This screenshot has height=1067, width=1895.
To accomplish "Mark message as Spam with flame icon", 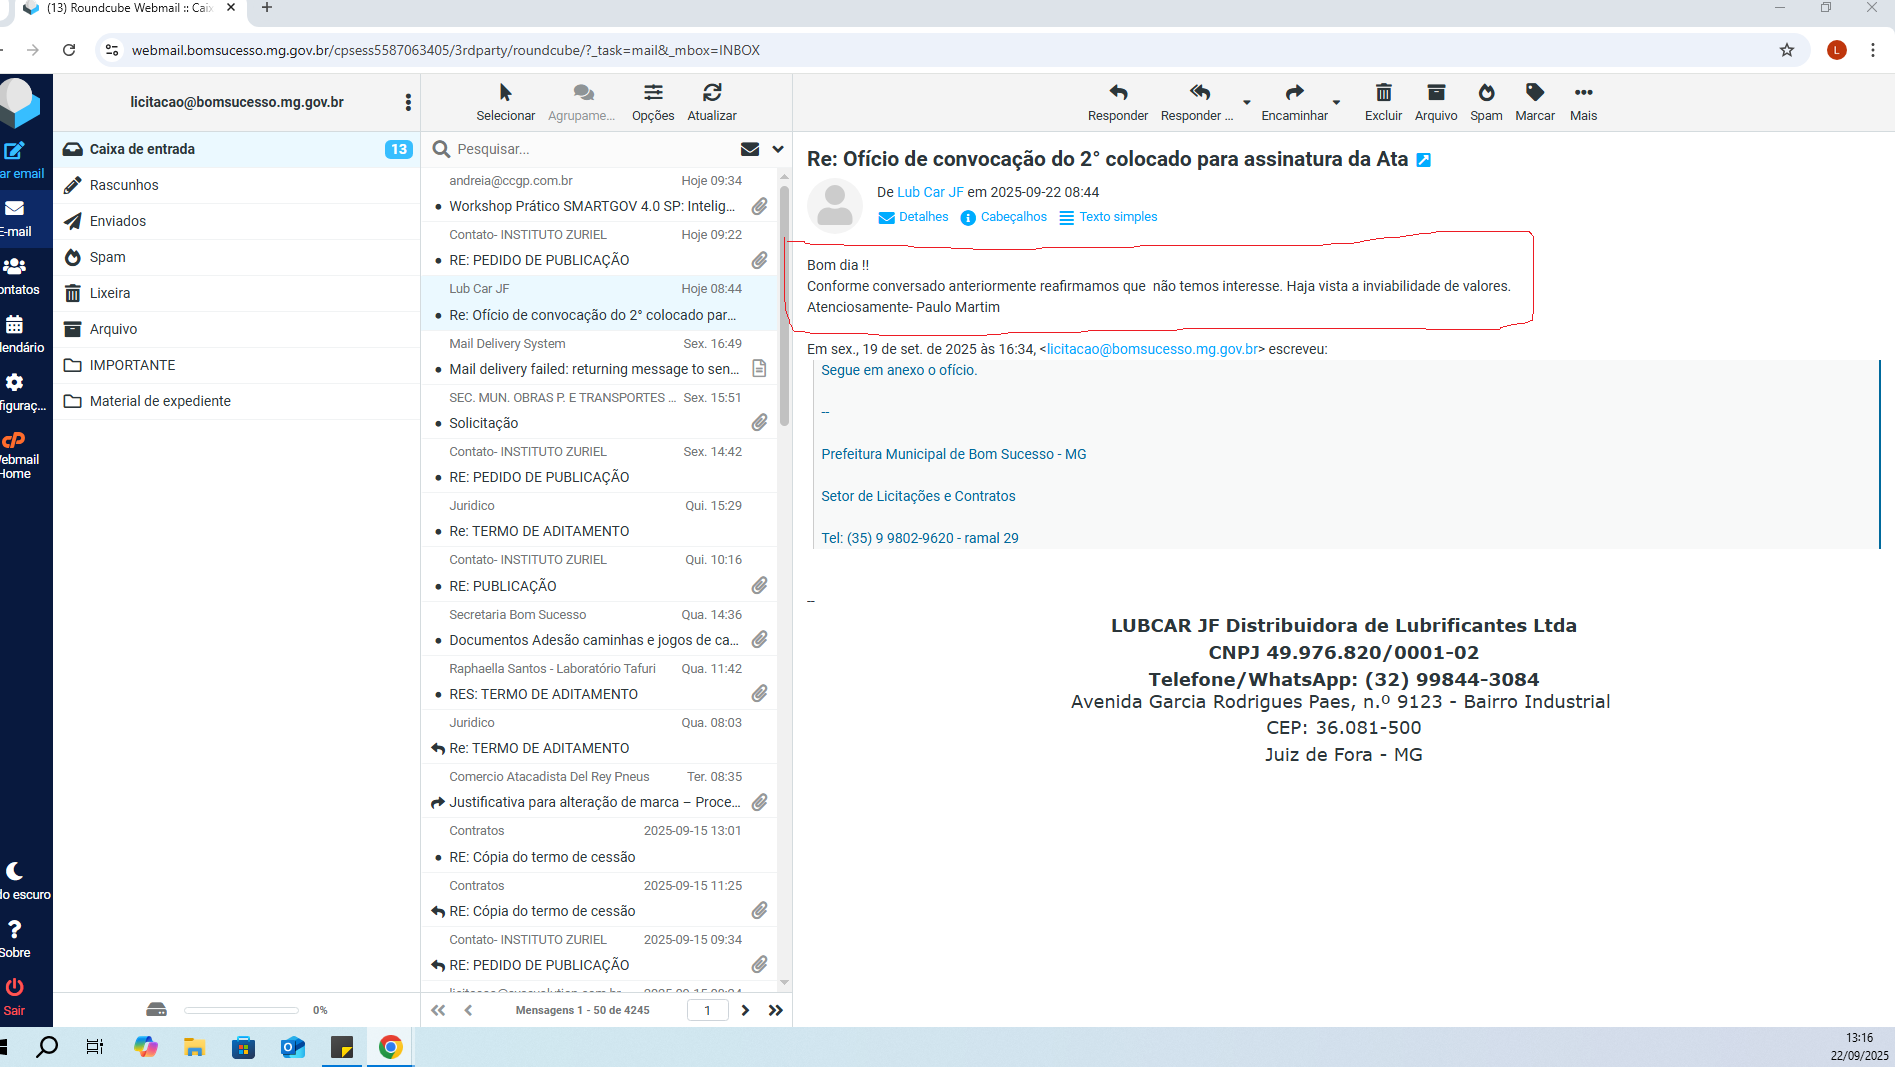I will [x=1486, y=93].
